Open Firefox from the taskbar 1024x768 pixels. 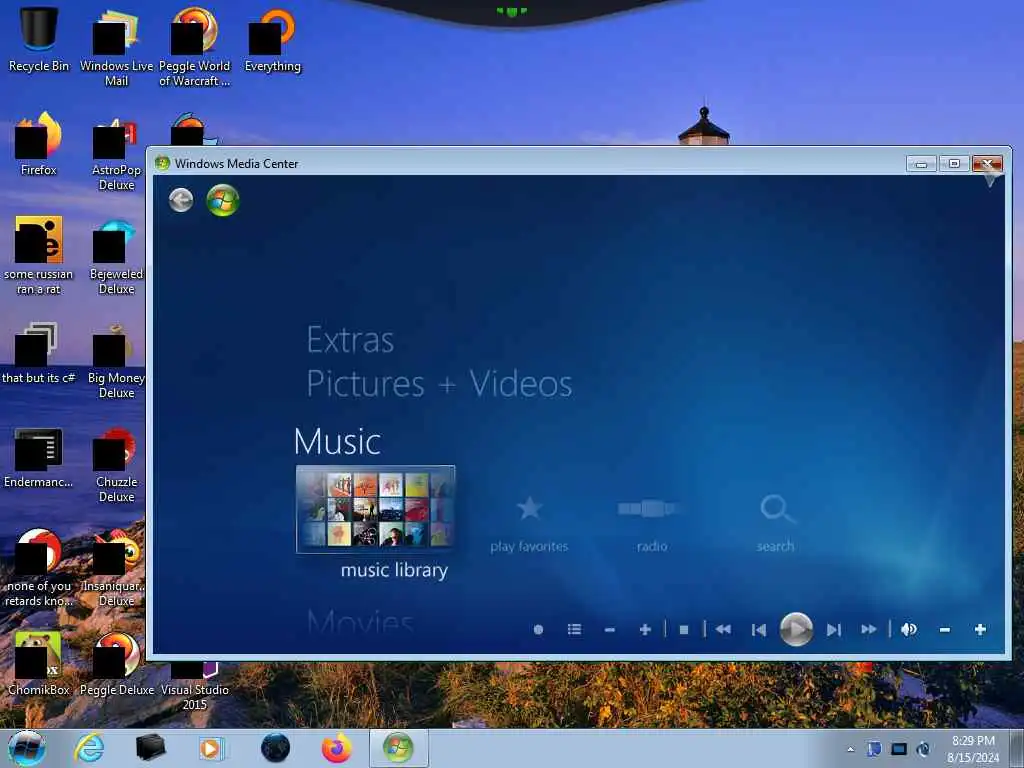click(336, 748)
